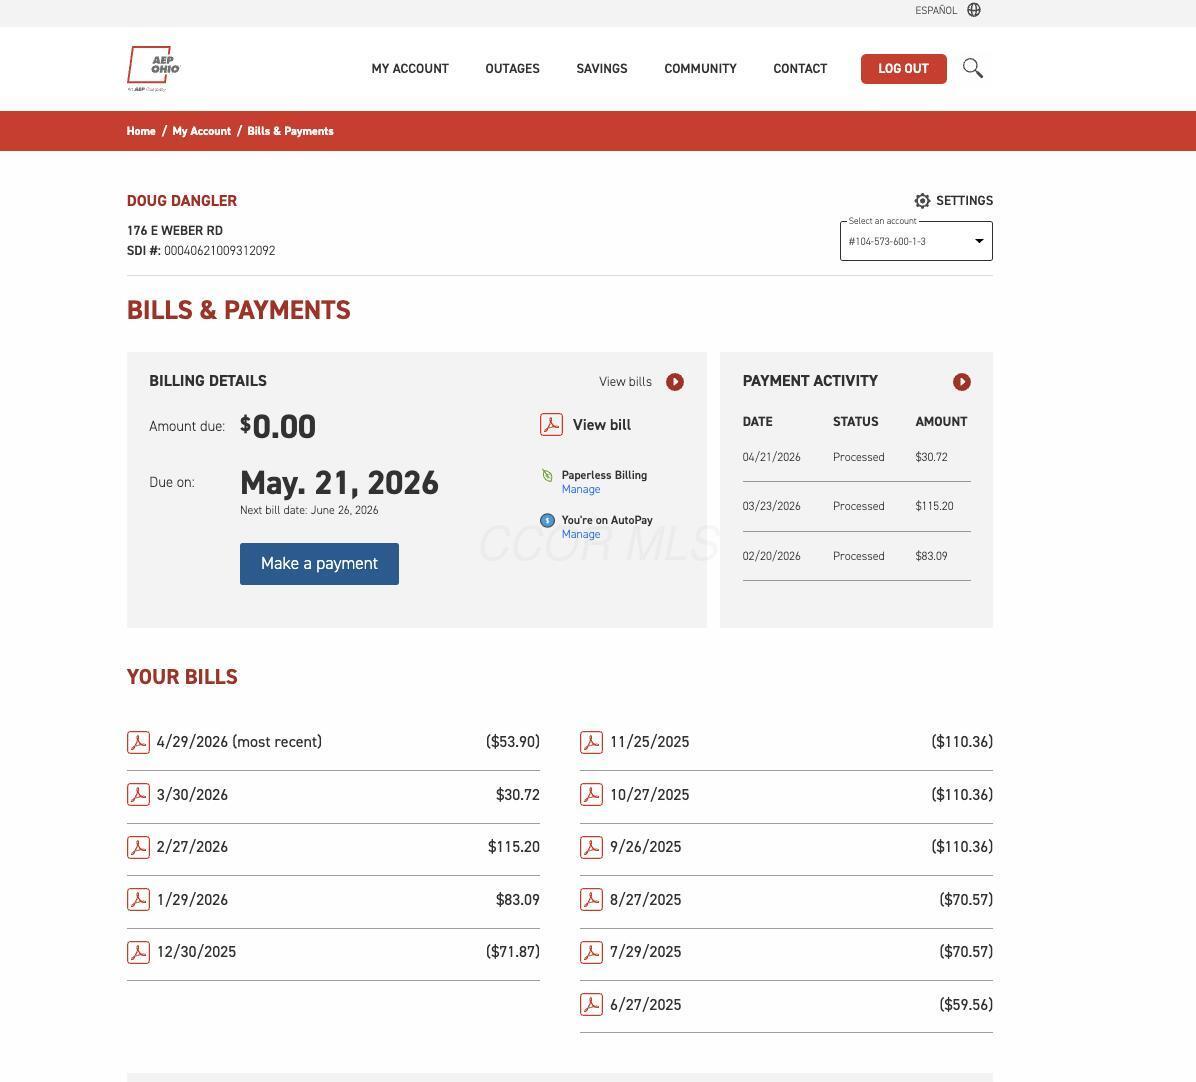Open the 1/29/2026 bill date link
The height and width of the screenshot is (1082, 1196).
click(x=192, y=900)
